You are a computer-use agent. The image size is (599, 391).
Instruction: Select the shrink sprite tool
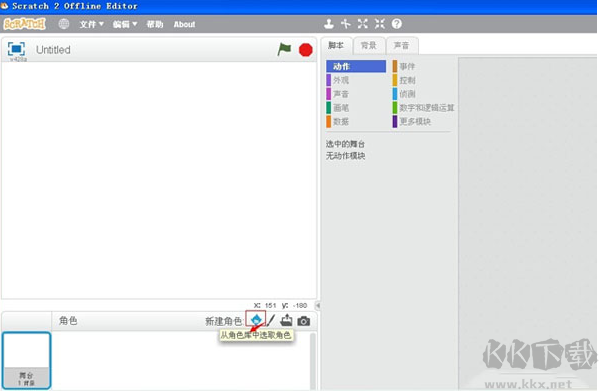(380, 24)
